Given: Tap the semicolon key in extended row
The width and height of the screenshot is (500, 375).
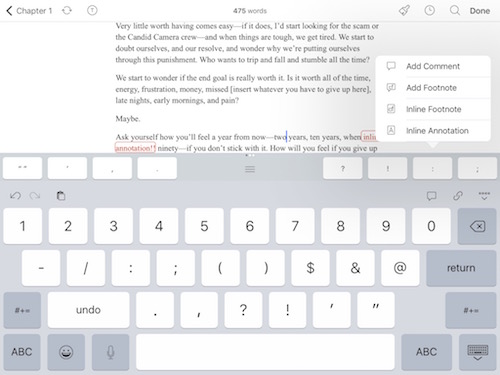Looking at the screenshot, I should point(477,168).
